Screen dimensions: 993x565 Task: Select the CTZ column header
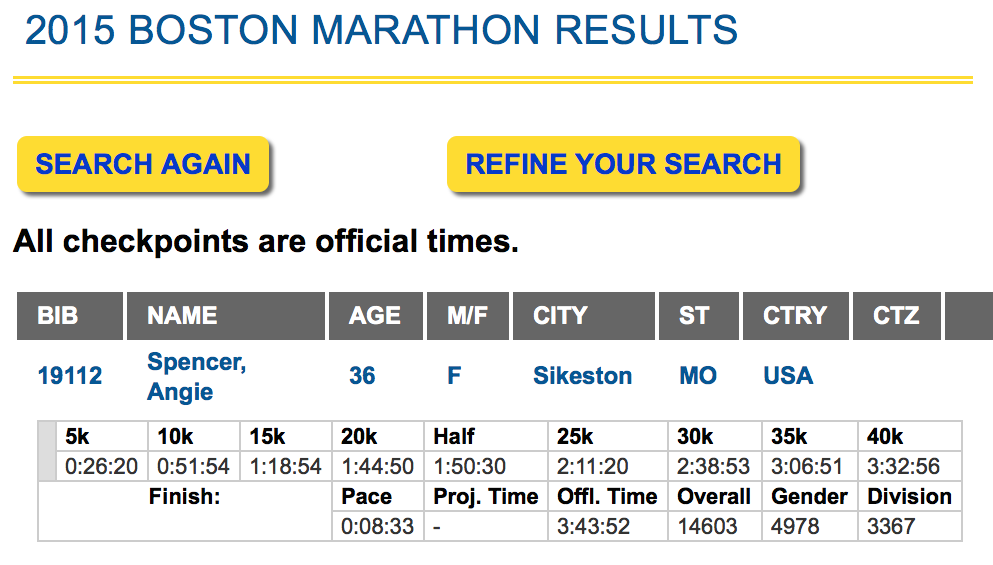pos(897,315)
